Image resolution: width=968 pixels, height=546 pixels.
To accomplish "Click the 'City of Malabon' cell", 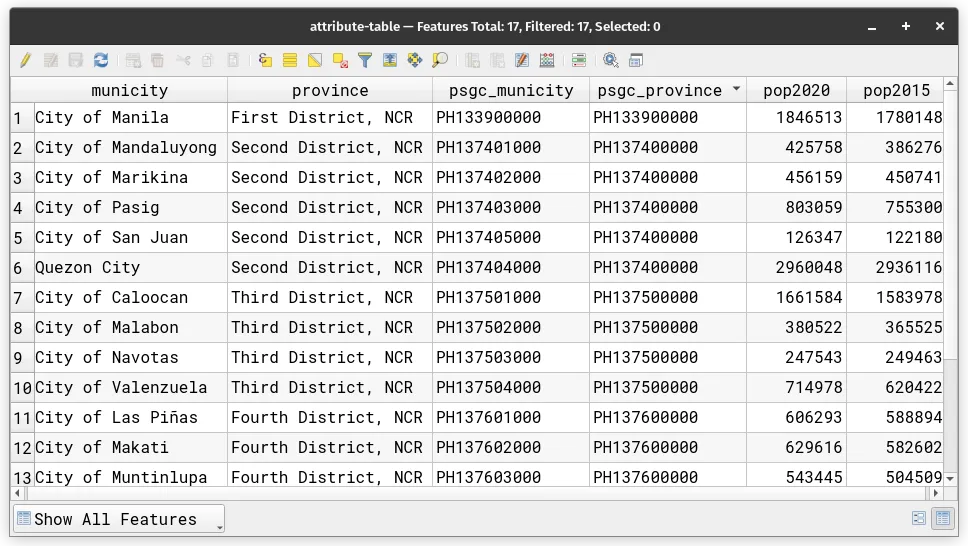I will (x=131, y=327).
